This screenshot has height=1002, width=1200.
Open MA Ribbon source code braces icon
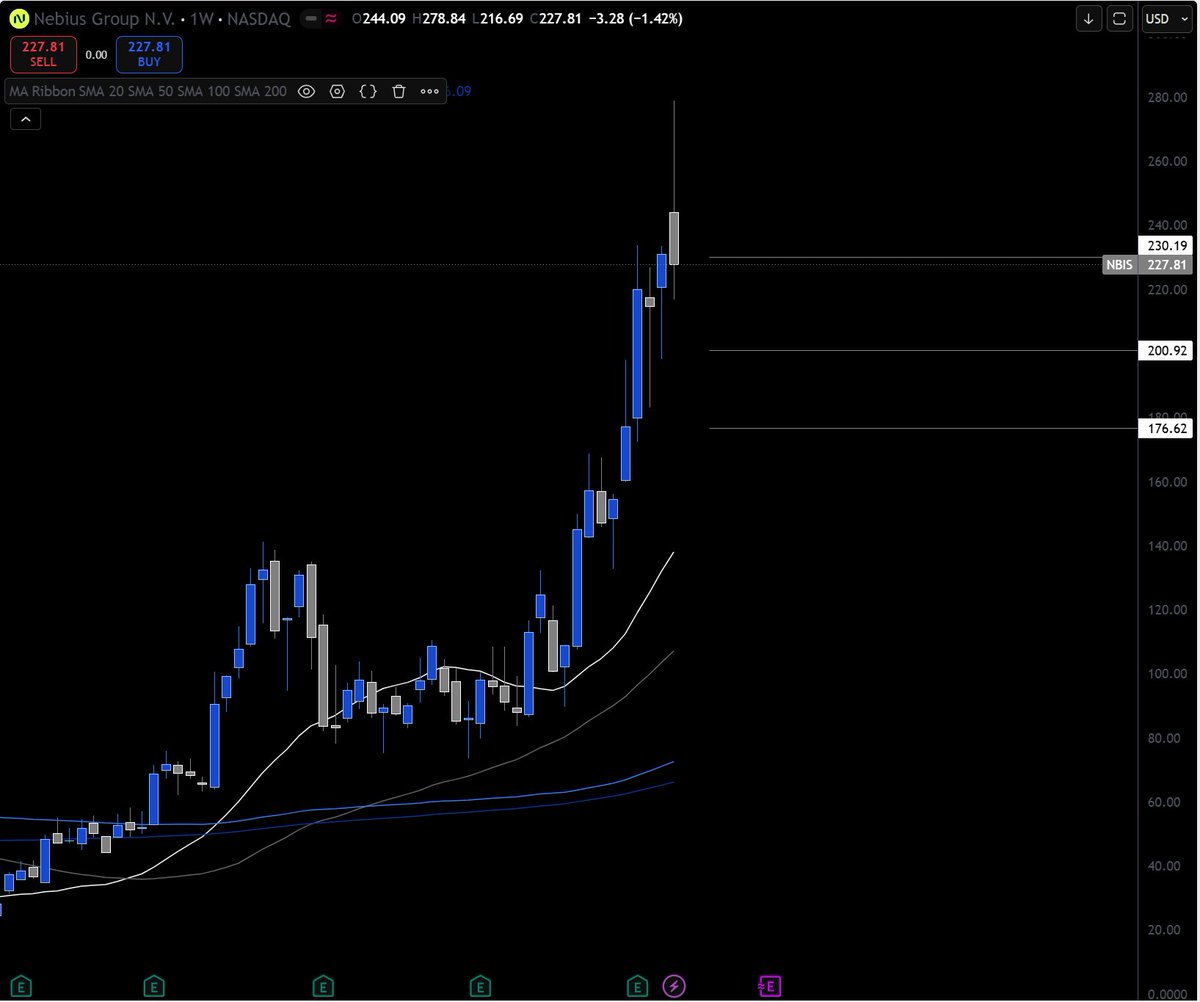(368, 91)
